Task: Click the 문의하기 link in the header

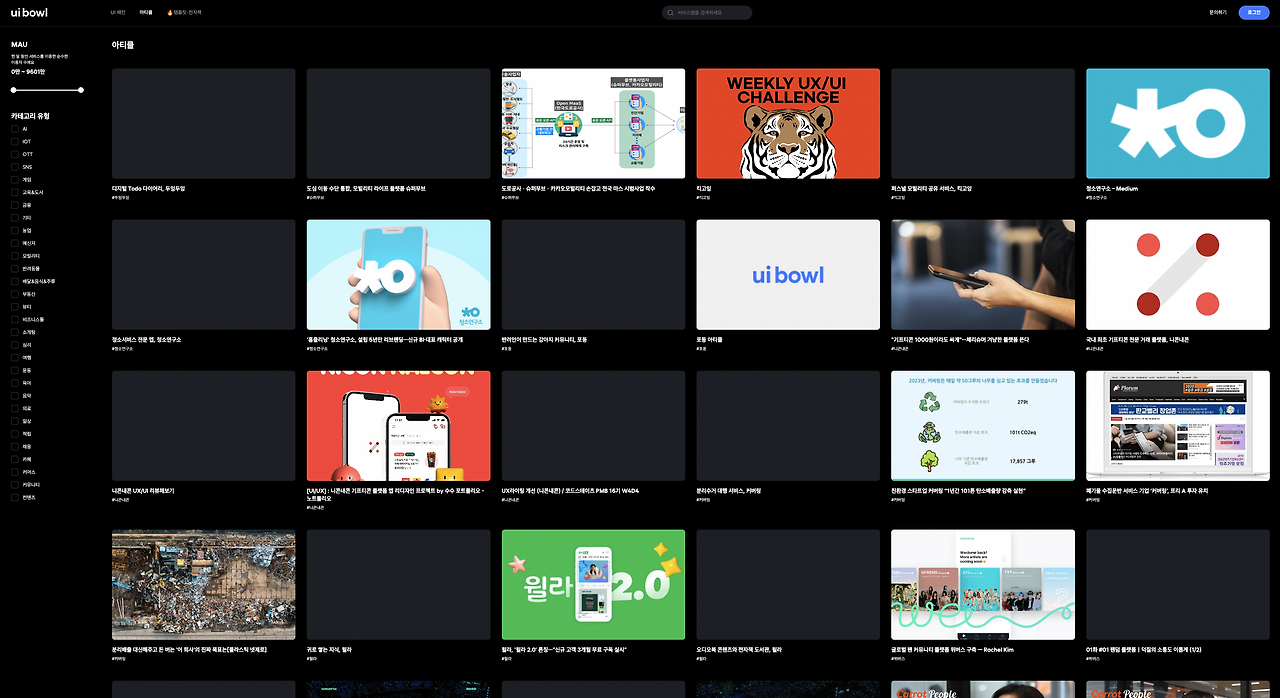Action: click(1217, 13)
